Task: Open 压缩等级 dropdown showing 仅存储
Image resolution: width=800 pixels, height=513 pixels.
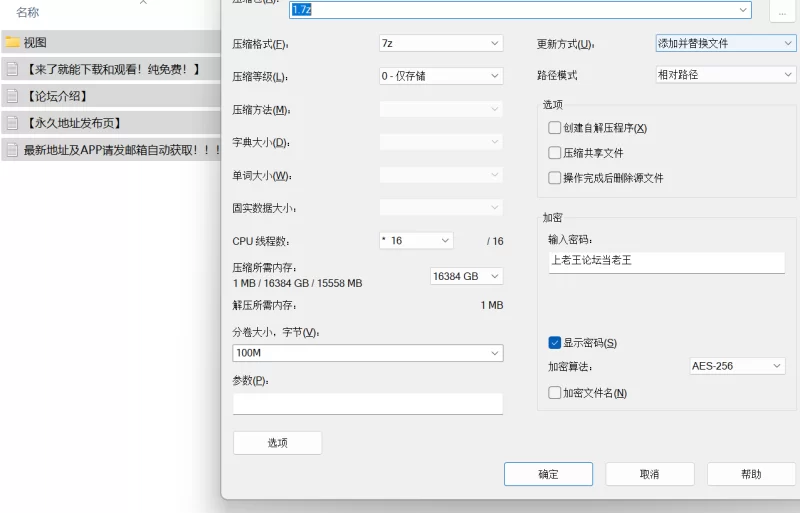Action: tap(441, 76)
